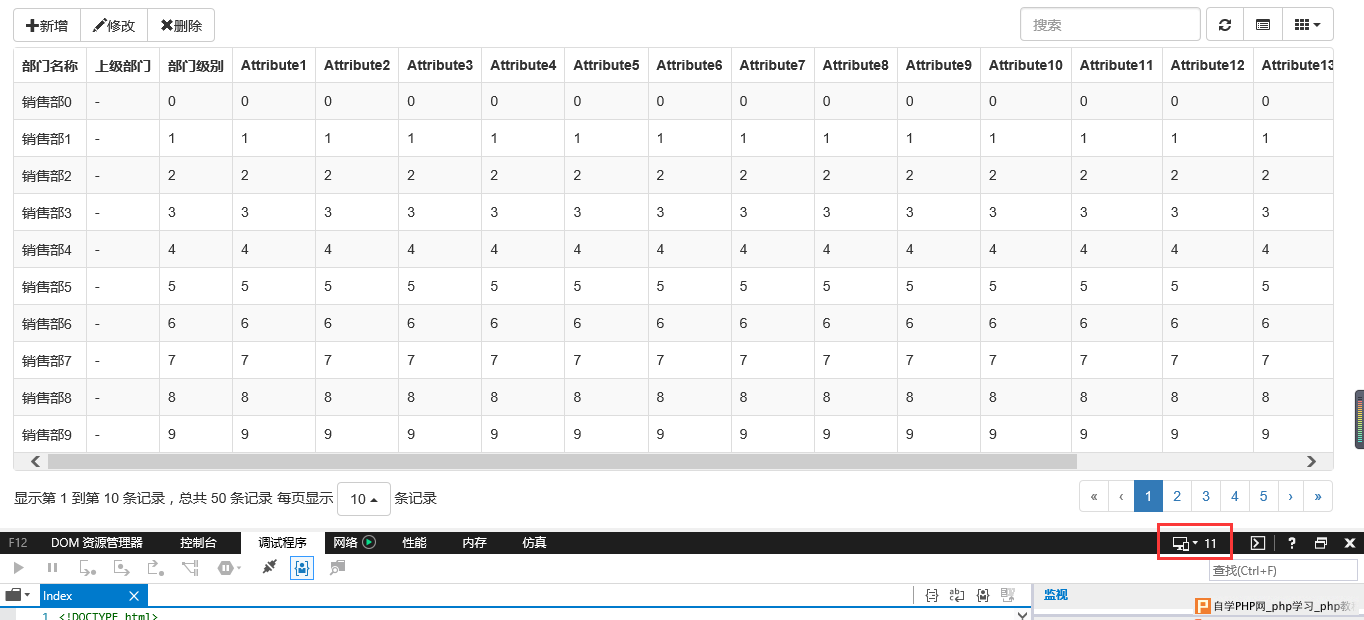Close the Index file tab
The width and height of the screenshot is (1364, 620).
[x=135, y=595]
